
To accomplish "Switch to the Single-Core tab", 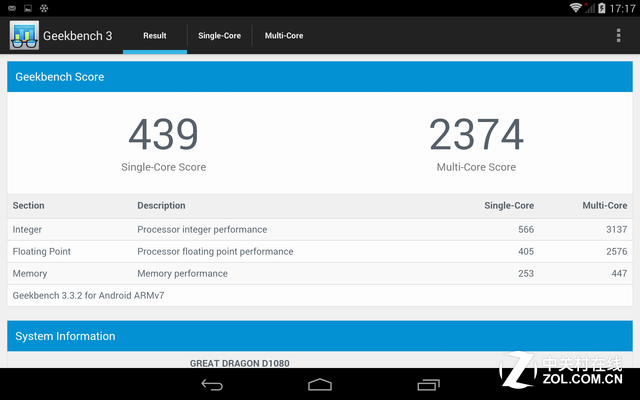I will tap(220, 36).
